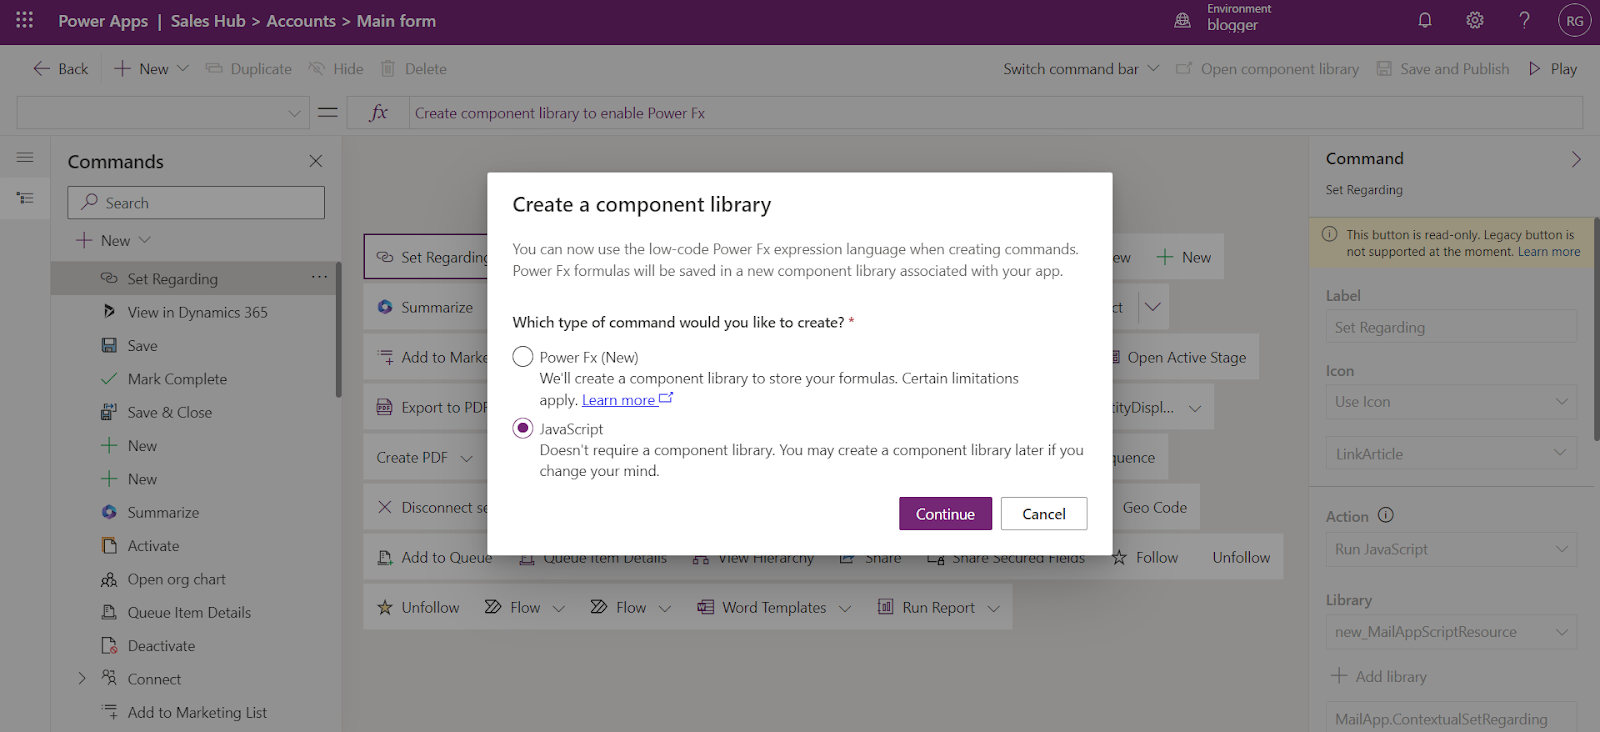The width and height of the screenshot is (1600, 732).
Task: Open the Run JavaScript action dropdown
Action: coord(1451,549)
